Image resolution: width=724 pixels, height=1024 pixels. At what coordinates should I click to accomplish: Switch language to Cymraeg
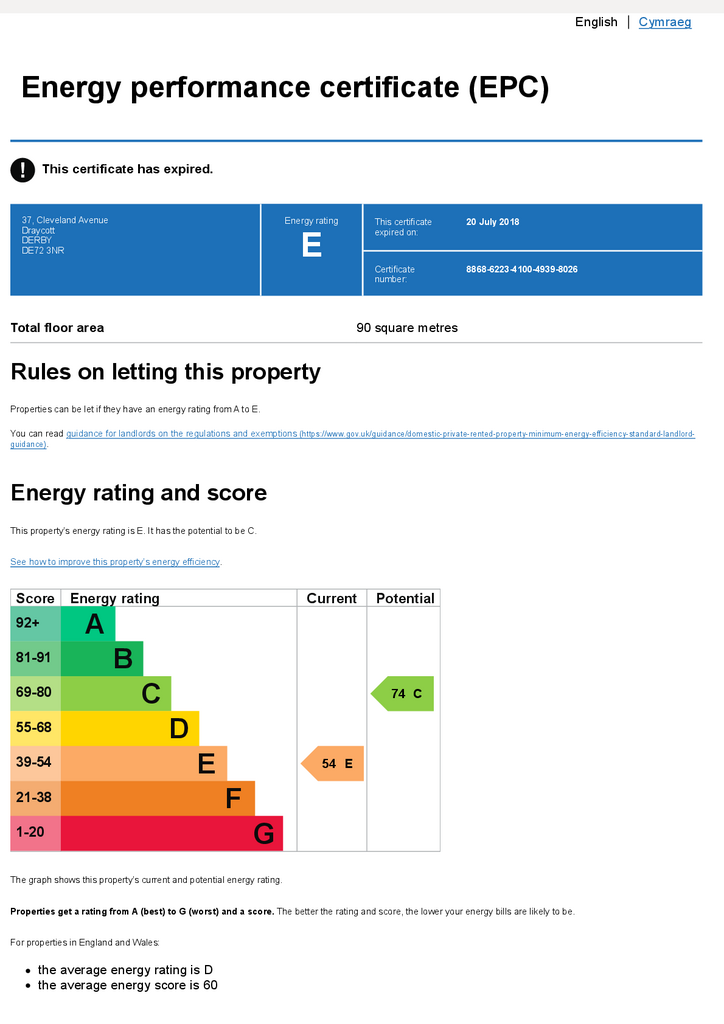[665, 22]
